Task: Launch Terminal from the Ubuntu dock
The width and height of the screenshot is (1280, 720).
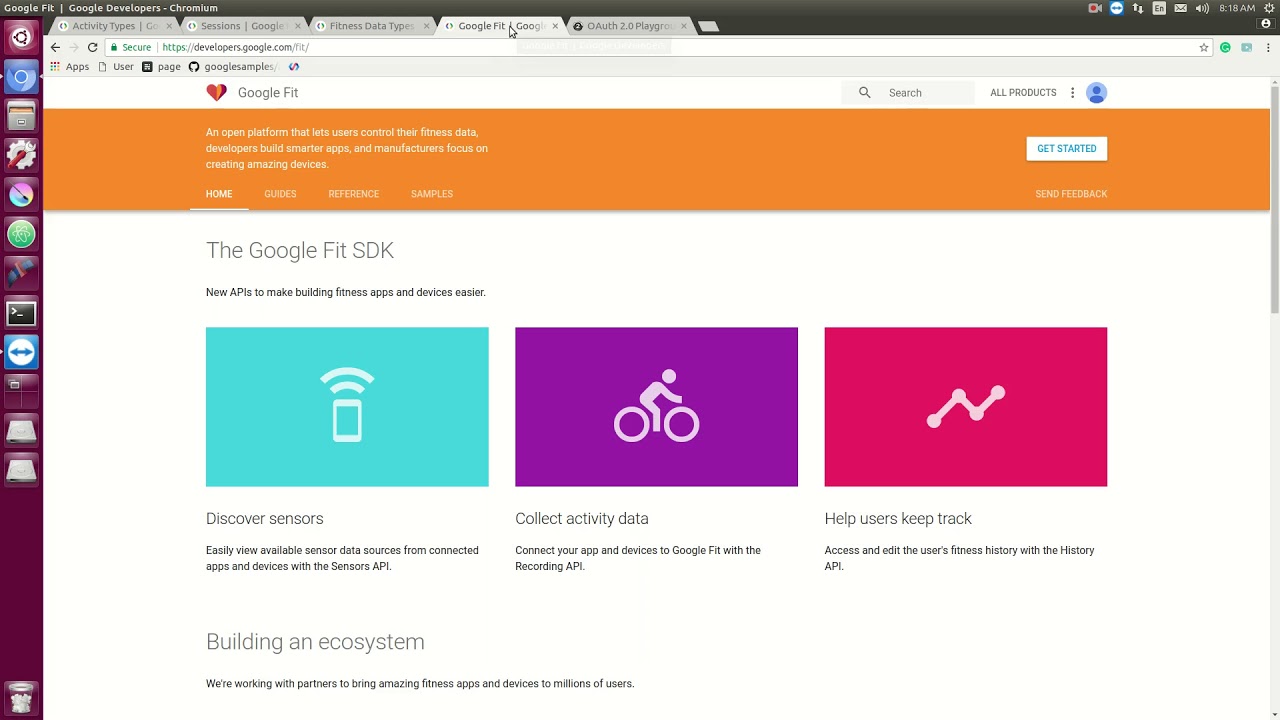Action: pyautogui.click(x=21, y=313)
